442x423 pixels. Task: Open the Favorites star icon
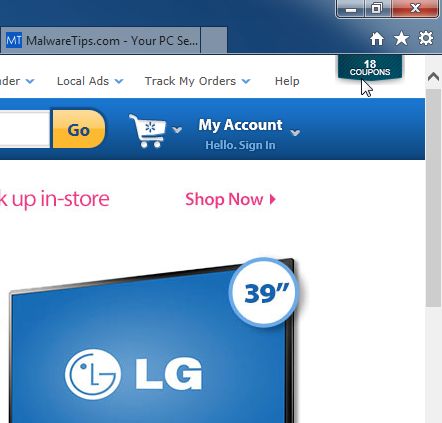401,39
